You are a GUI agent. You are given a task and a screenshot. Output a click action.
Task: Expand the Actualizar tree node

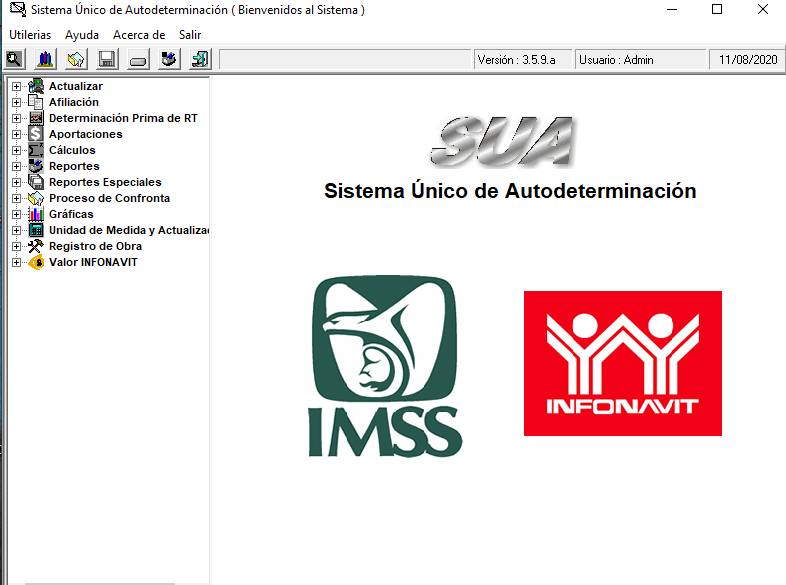[x=16, y=87]
